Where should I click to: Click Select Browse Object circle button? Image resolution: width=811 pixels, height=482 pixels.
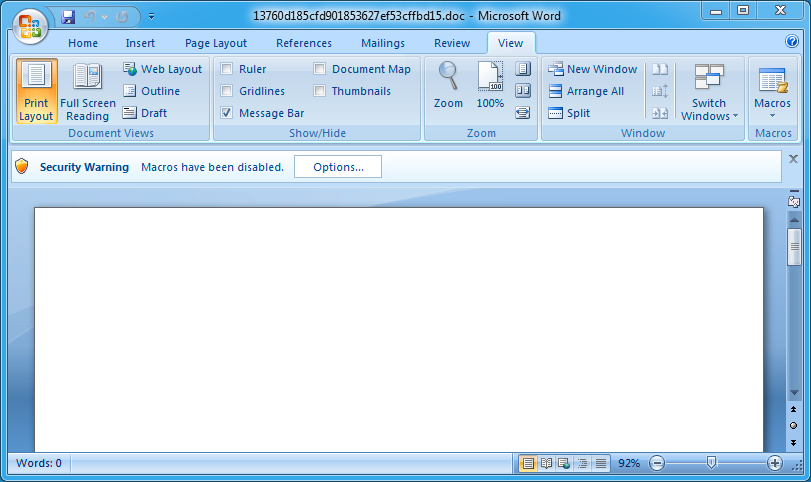tap(793, 426)
